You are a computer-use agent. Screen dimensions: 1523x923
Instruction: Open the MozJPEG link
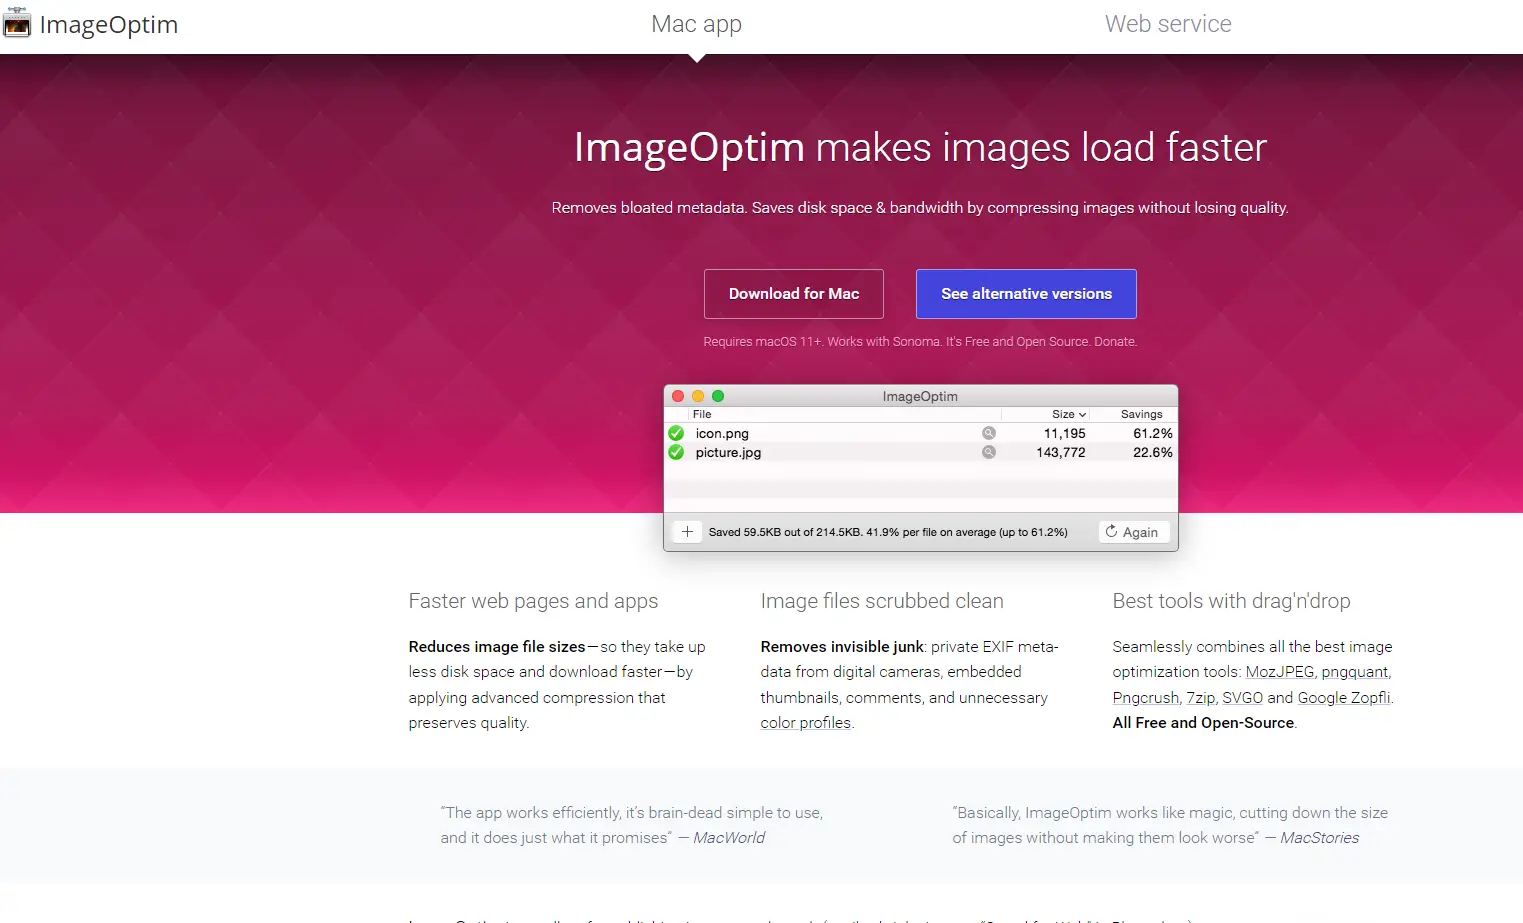tap(1280, 672)
